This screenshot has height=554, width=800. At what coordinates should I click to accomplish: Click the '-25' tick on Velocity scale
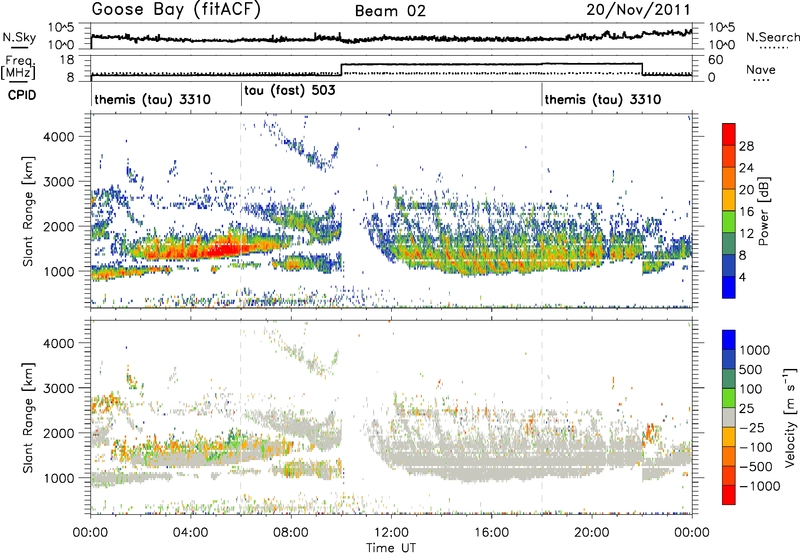pos(752,427)
